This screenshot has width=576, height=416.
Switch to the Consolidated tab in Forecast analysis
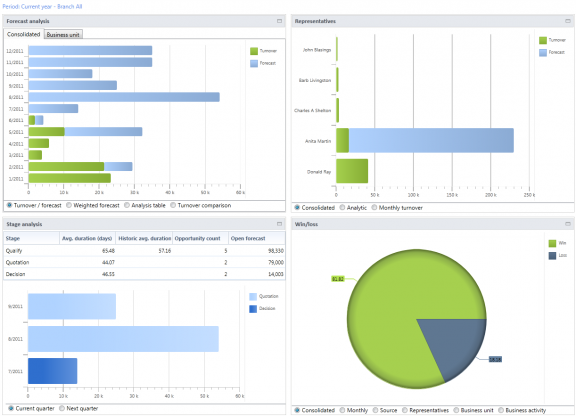click(x=24, y=34)
